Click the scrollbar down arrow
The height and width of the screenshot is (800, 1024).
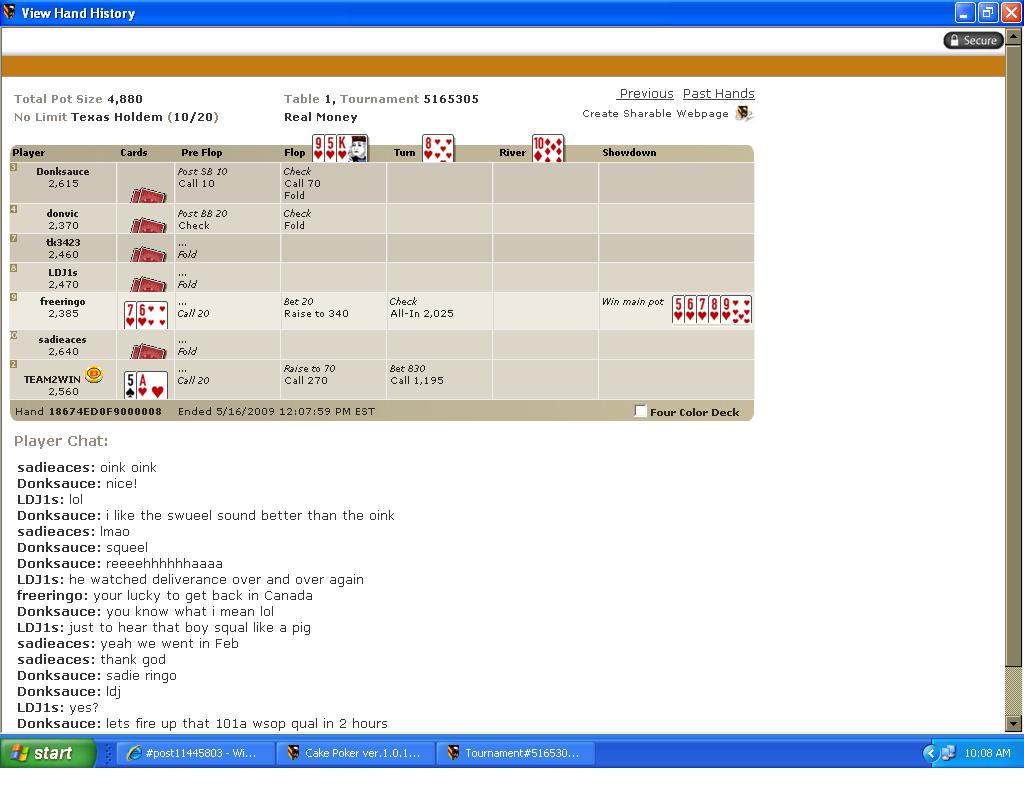1013,723
